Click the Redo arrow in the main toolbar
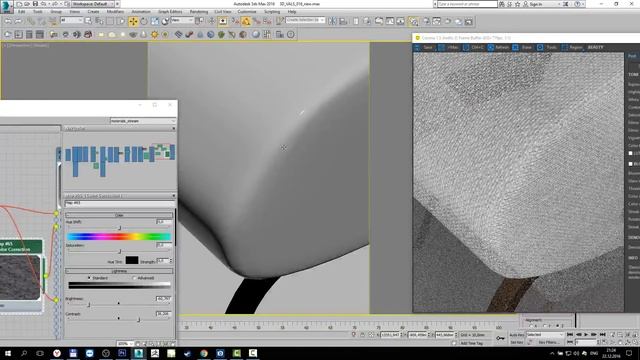Image resolution: width=640 pixels, height=360 pixels. (x=18, y=21)
